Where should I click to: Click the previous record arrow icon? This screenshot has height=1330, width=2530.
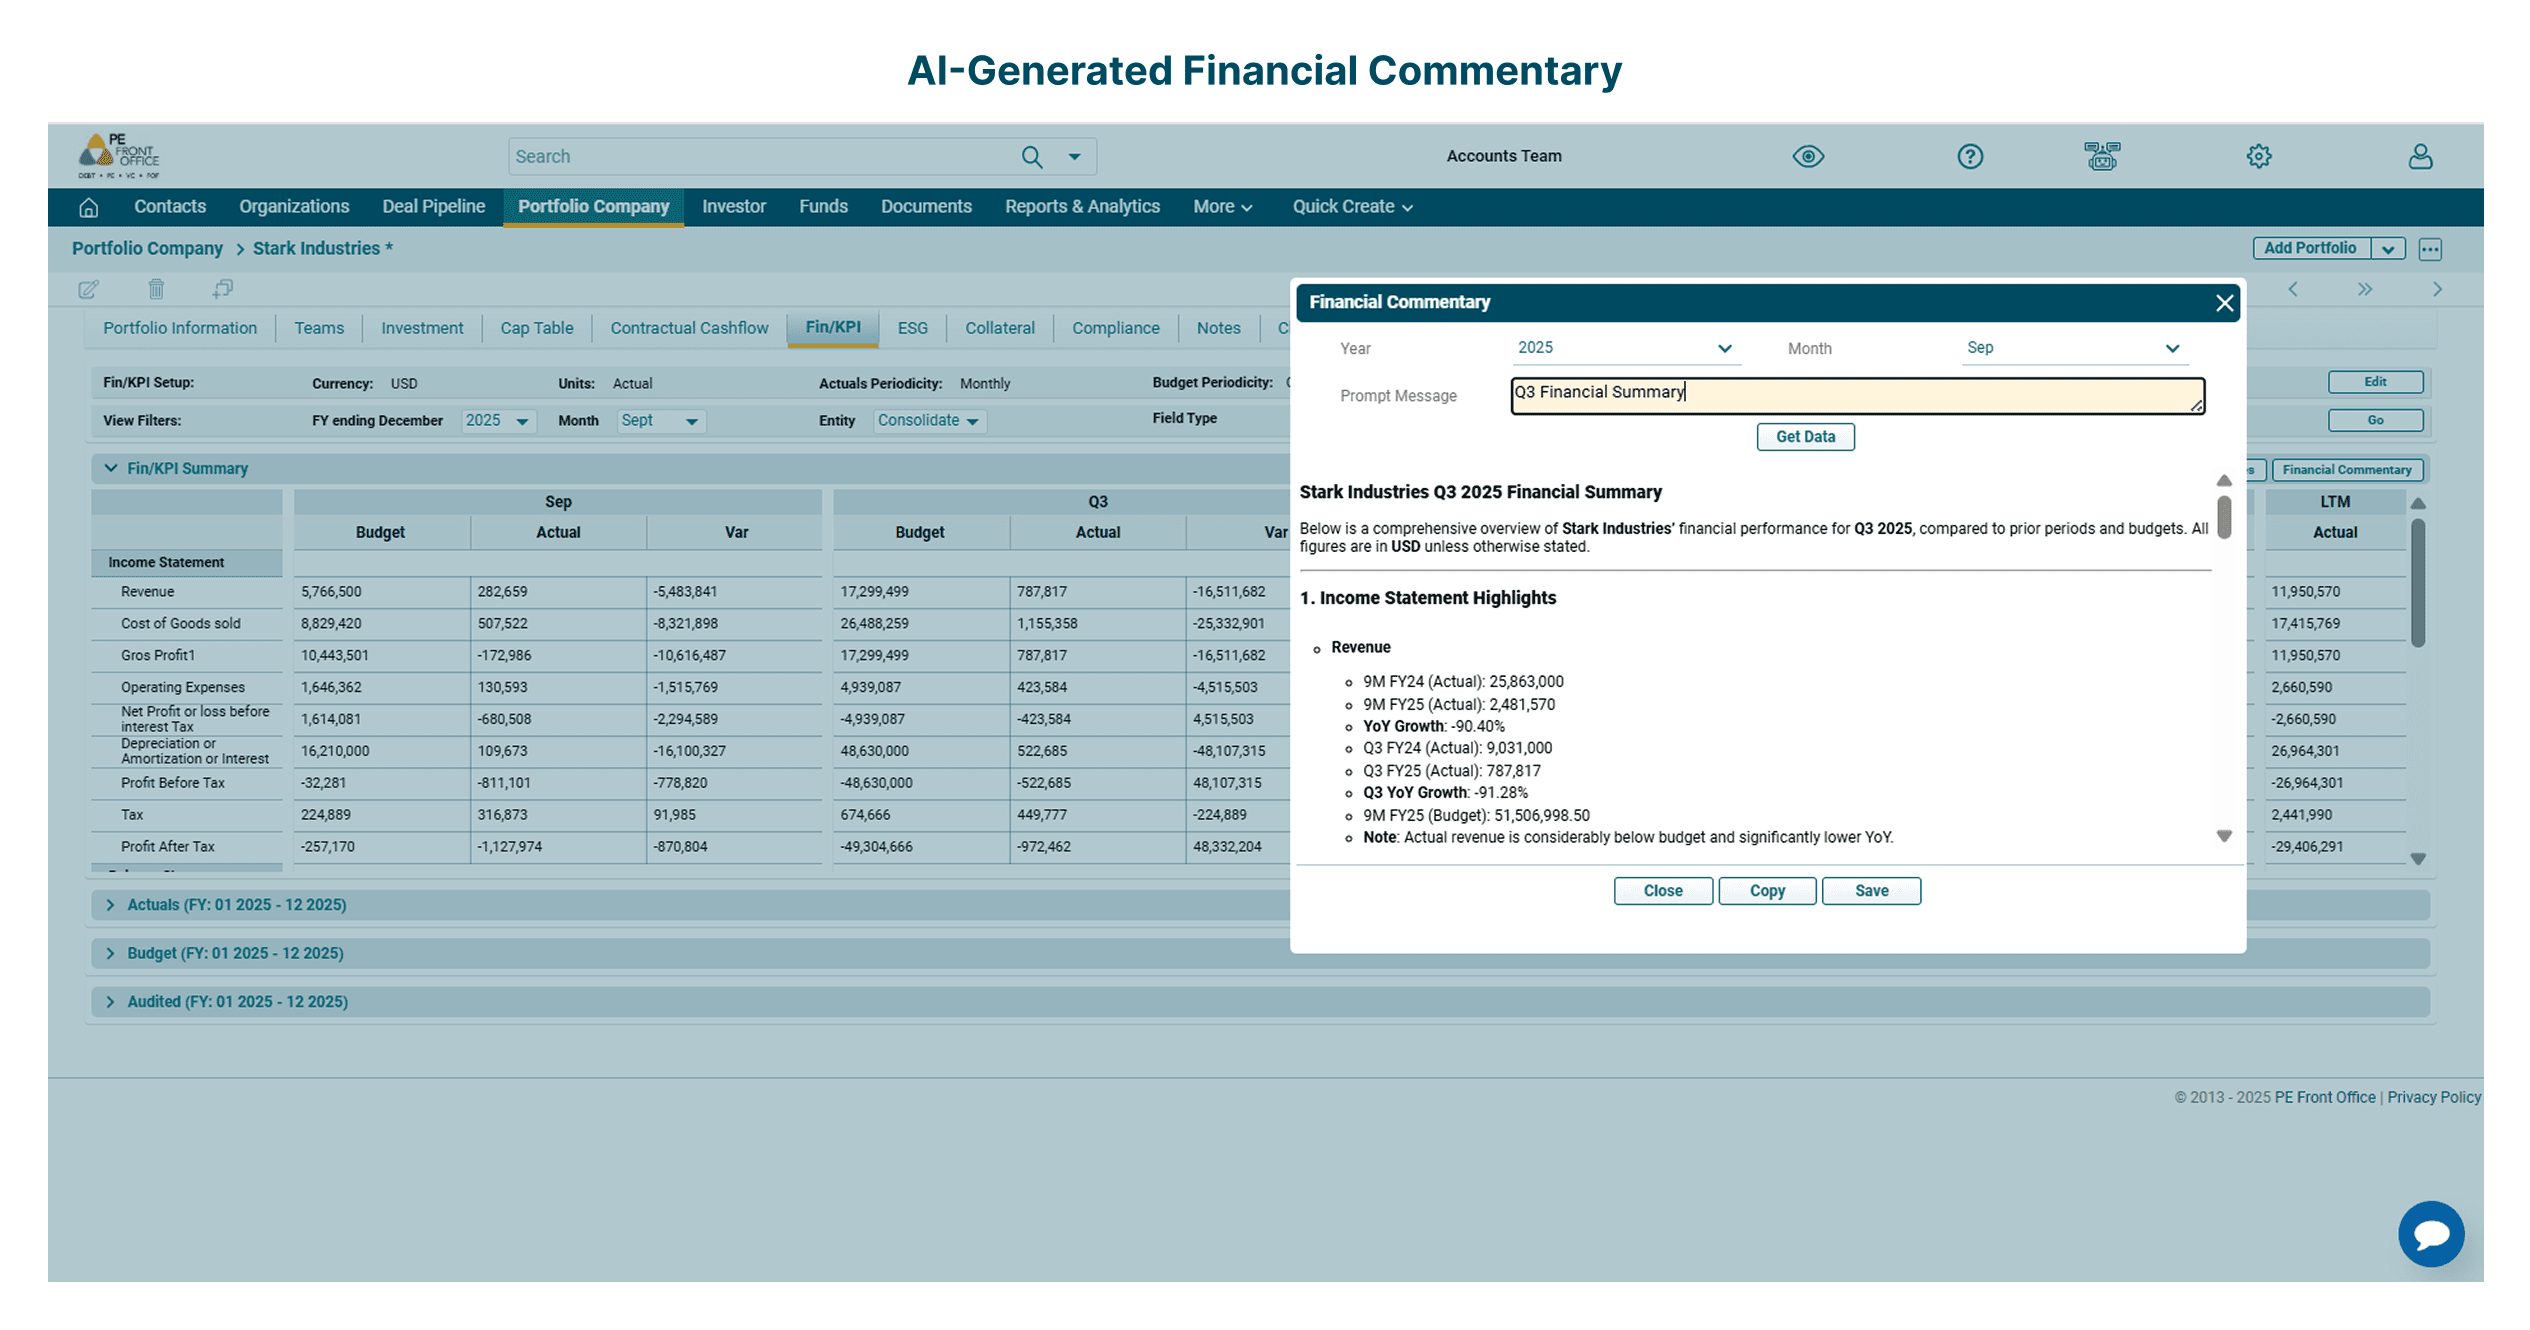[2293, 289]
